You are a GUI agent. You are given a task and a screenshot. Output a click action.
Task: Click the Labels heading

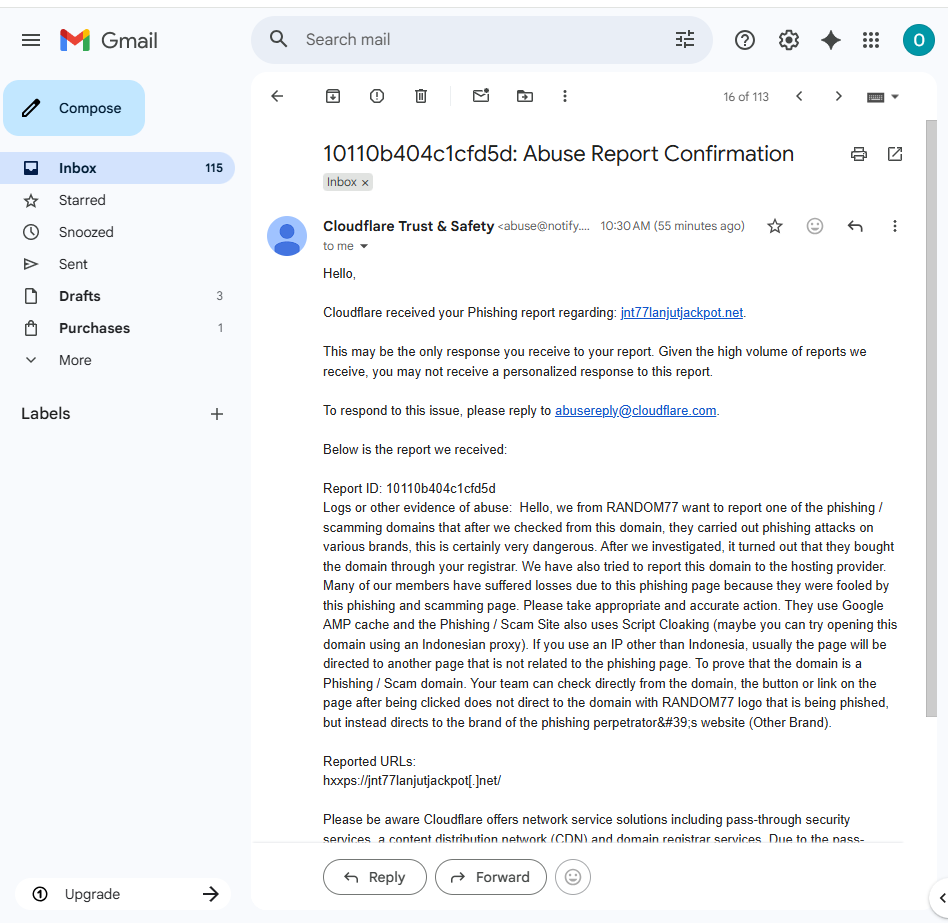[x=45, y=413]
